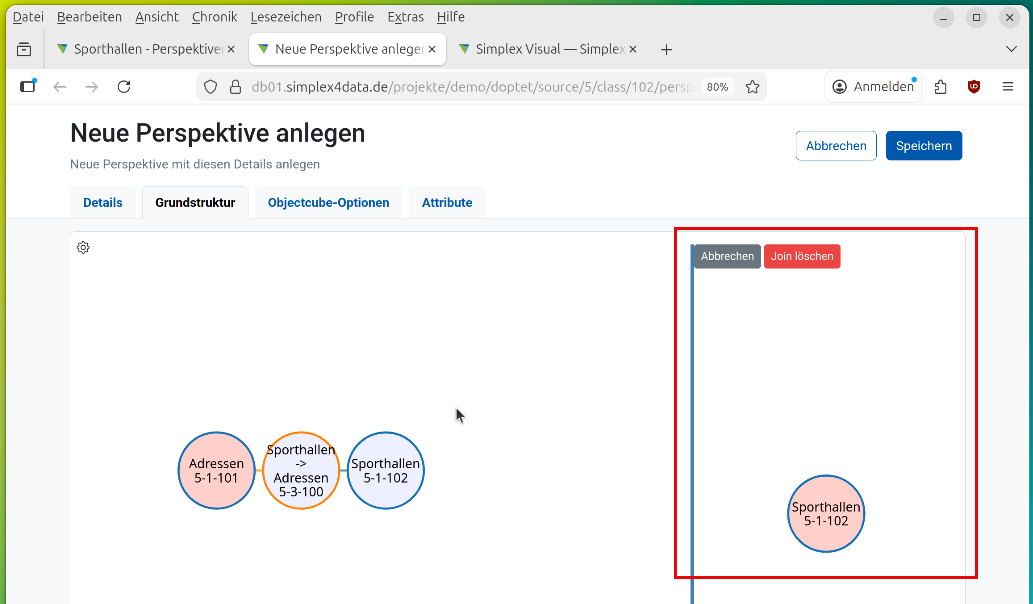Click the blue Speichern button

(x=923, y=146)
